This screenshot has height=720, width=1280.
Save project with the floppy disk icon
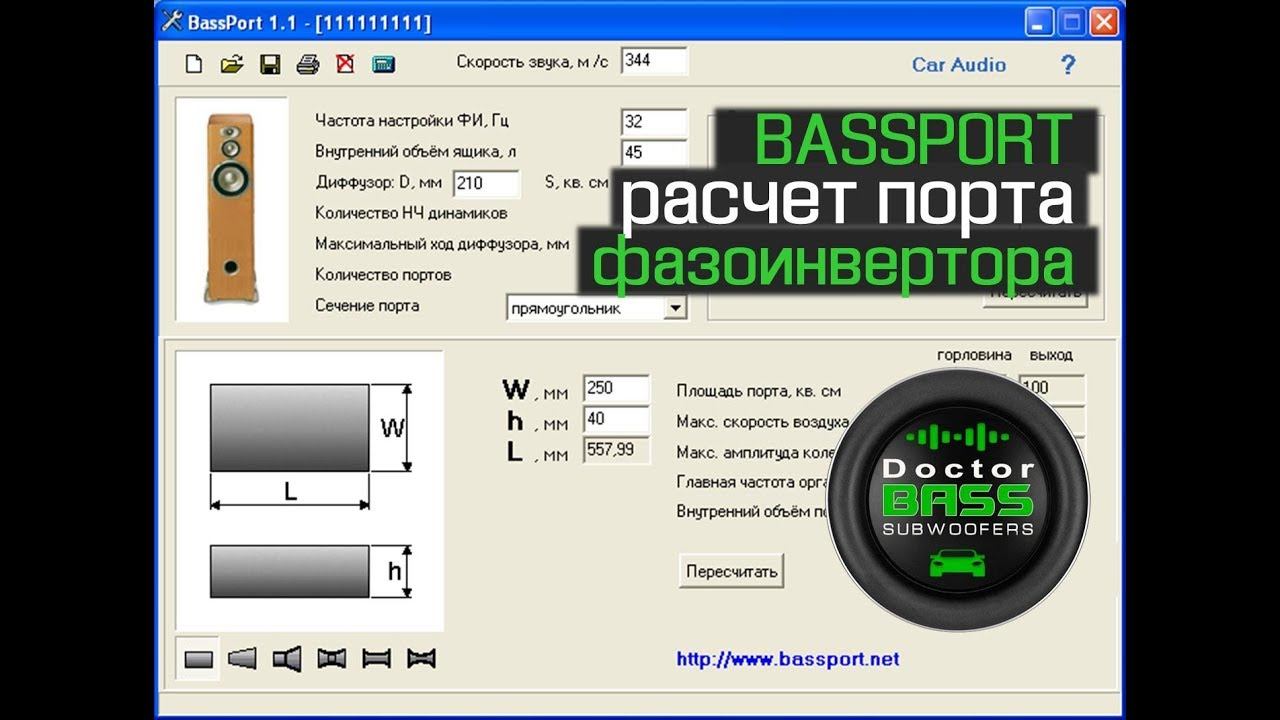point(269,65)
